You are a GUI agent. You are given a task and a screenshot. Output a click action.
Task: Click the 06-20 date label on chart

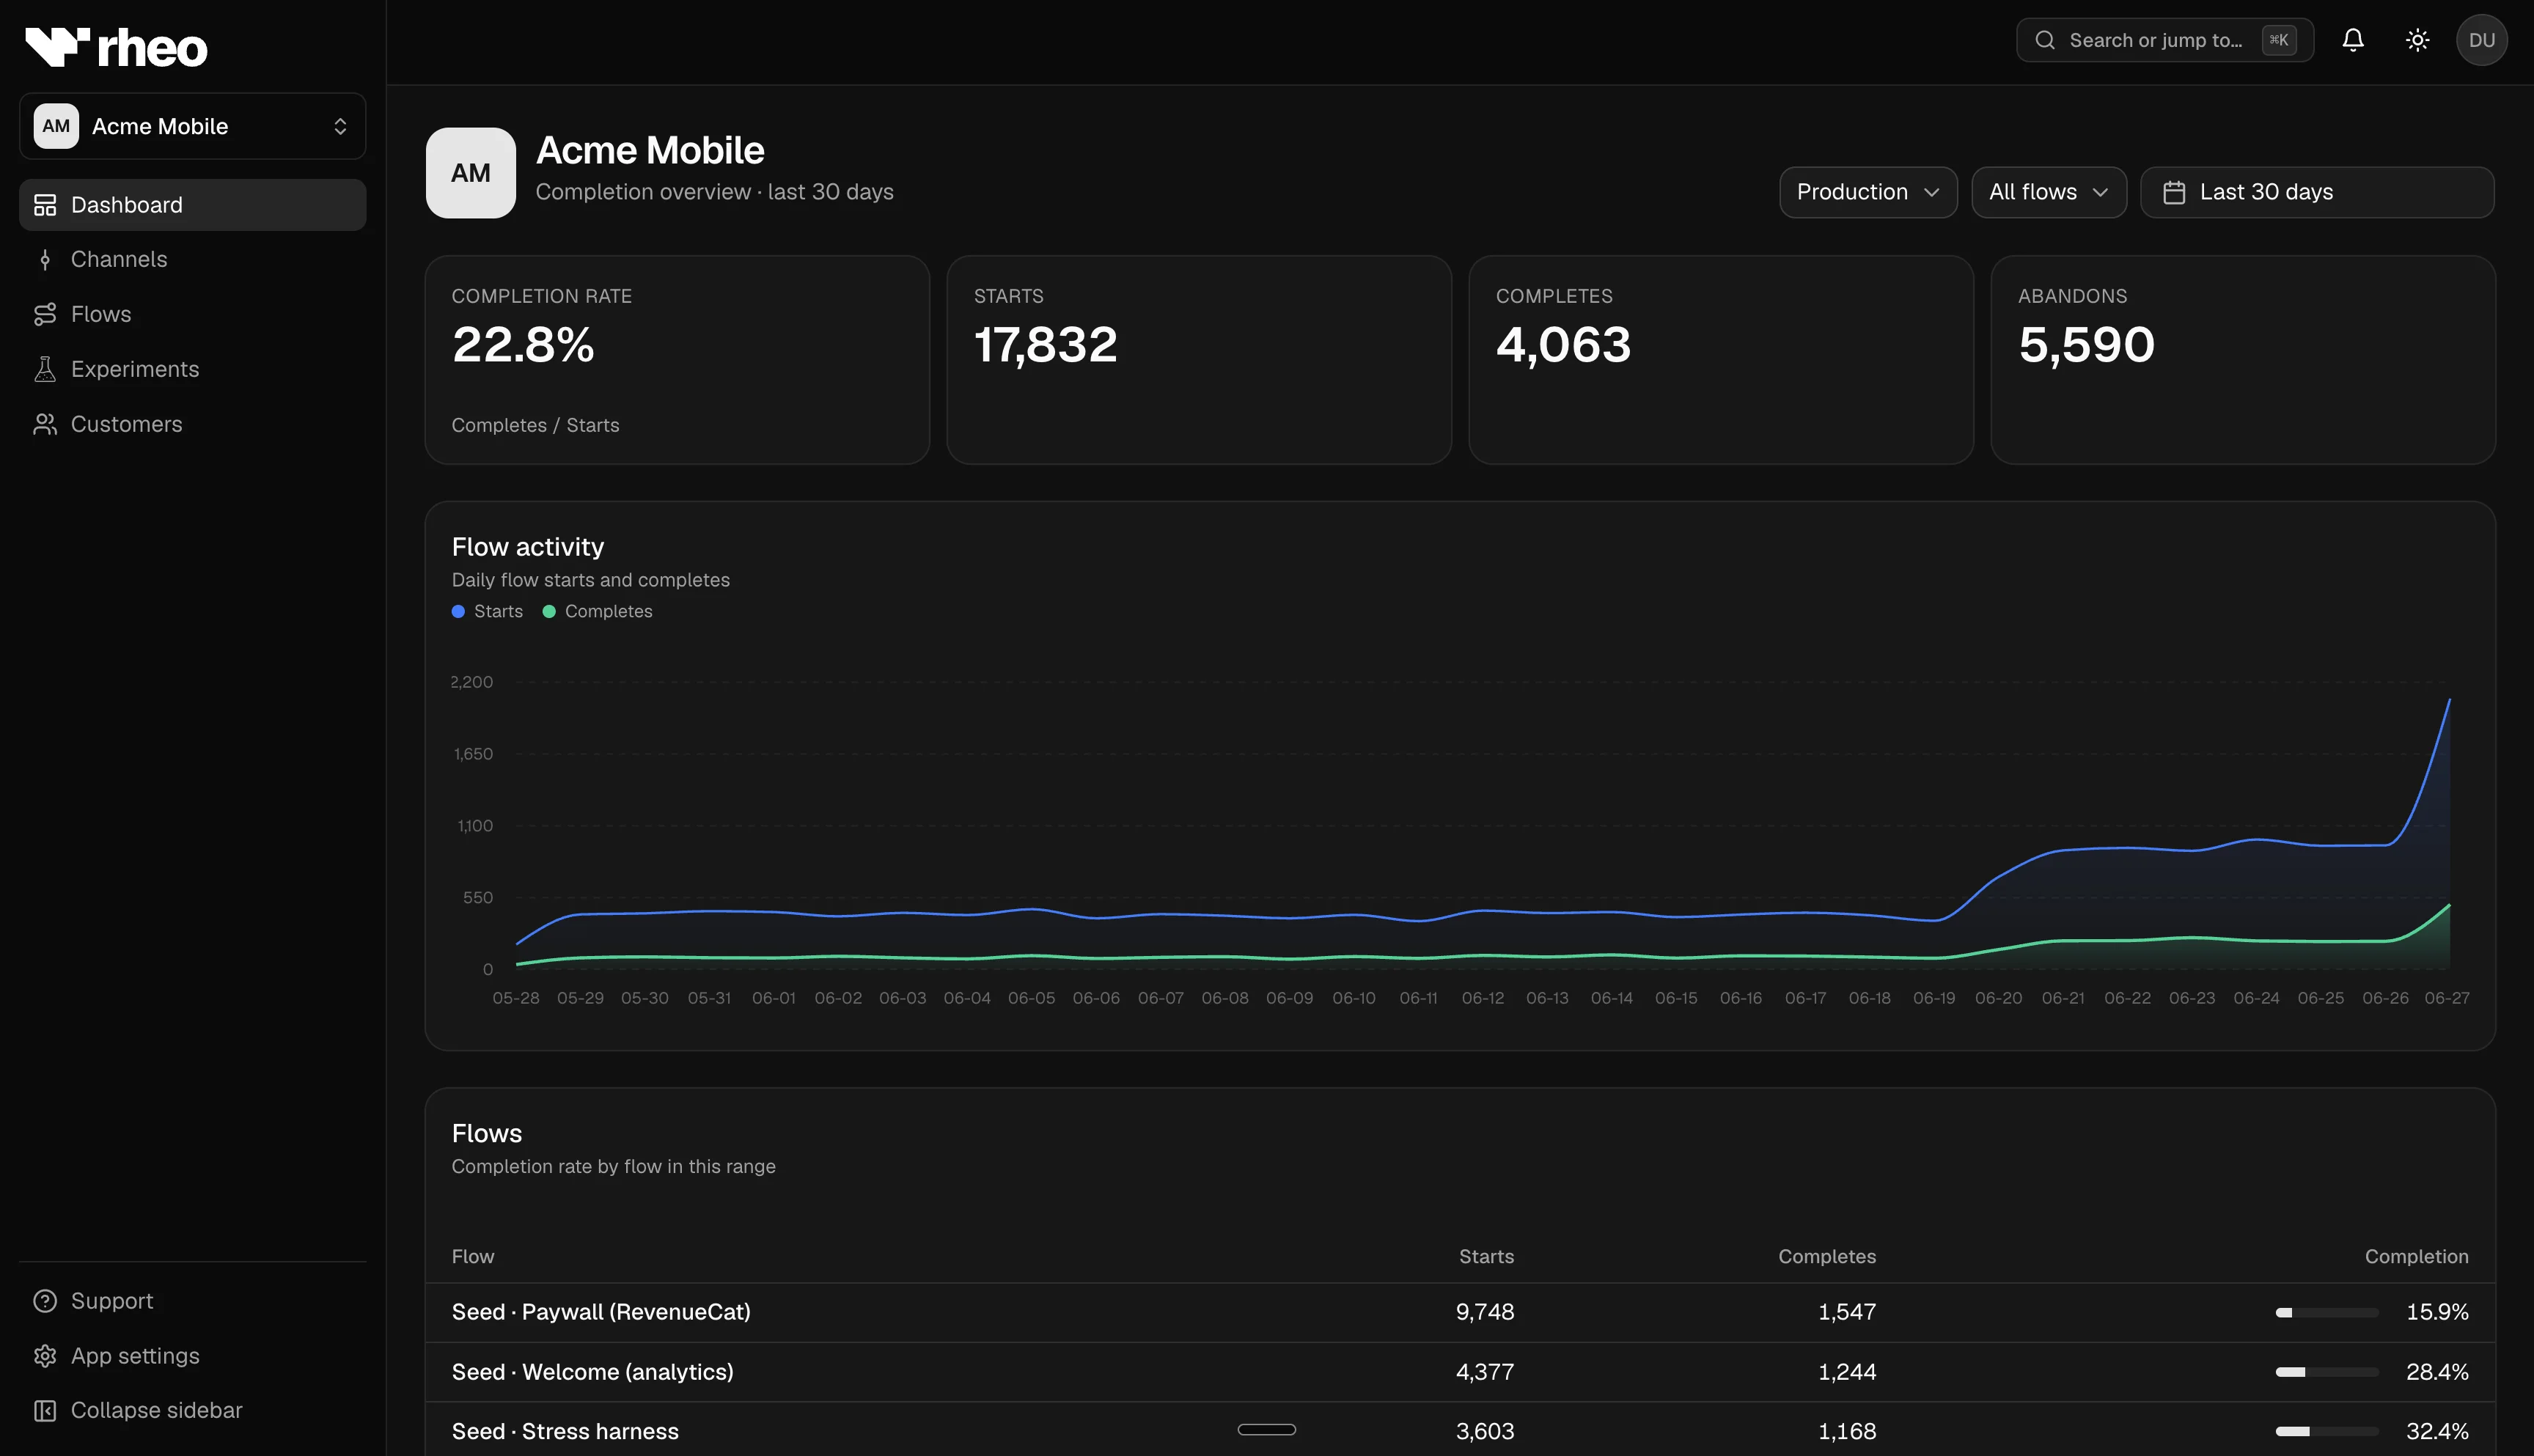tap(1998, 998)
